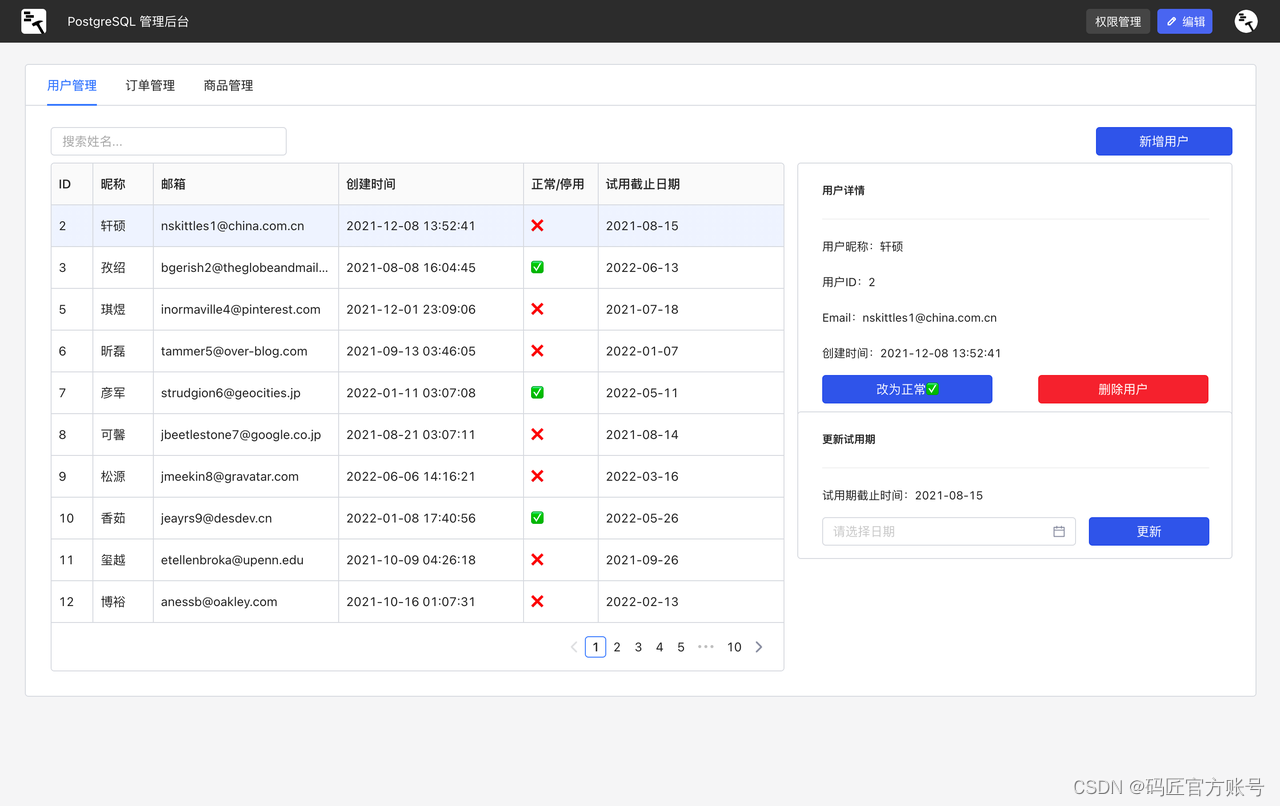Viewport: 1280px width, 806px height.
Task: Open the 请选择日期 date picker field
Action: tap(949, 531)
